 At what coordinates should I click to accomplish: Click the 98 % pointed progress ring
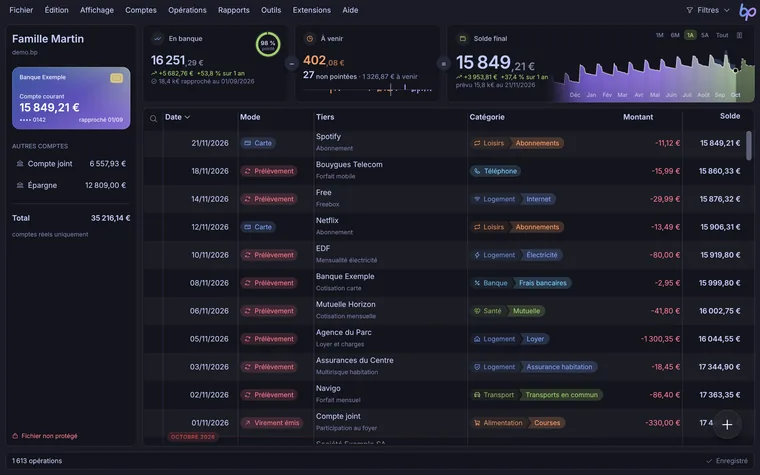click(268, 45)
